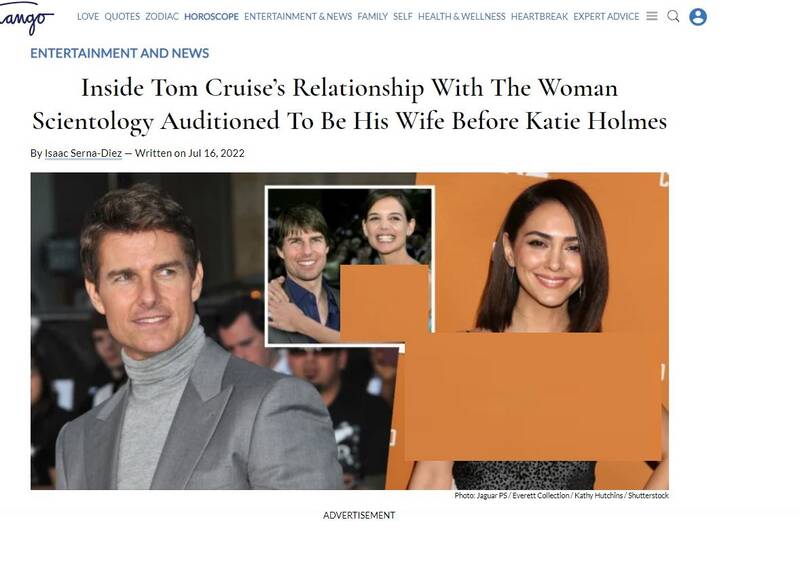Open author Isaac Serna-Diez's profile link
The height and width of the screenshot is (562, 800).
(83, 153)
